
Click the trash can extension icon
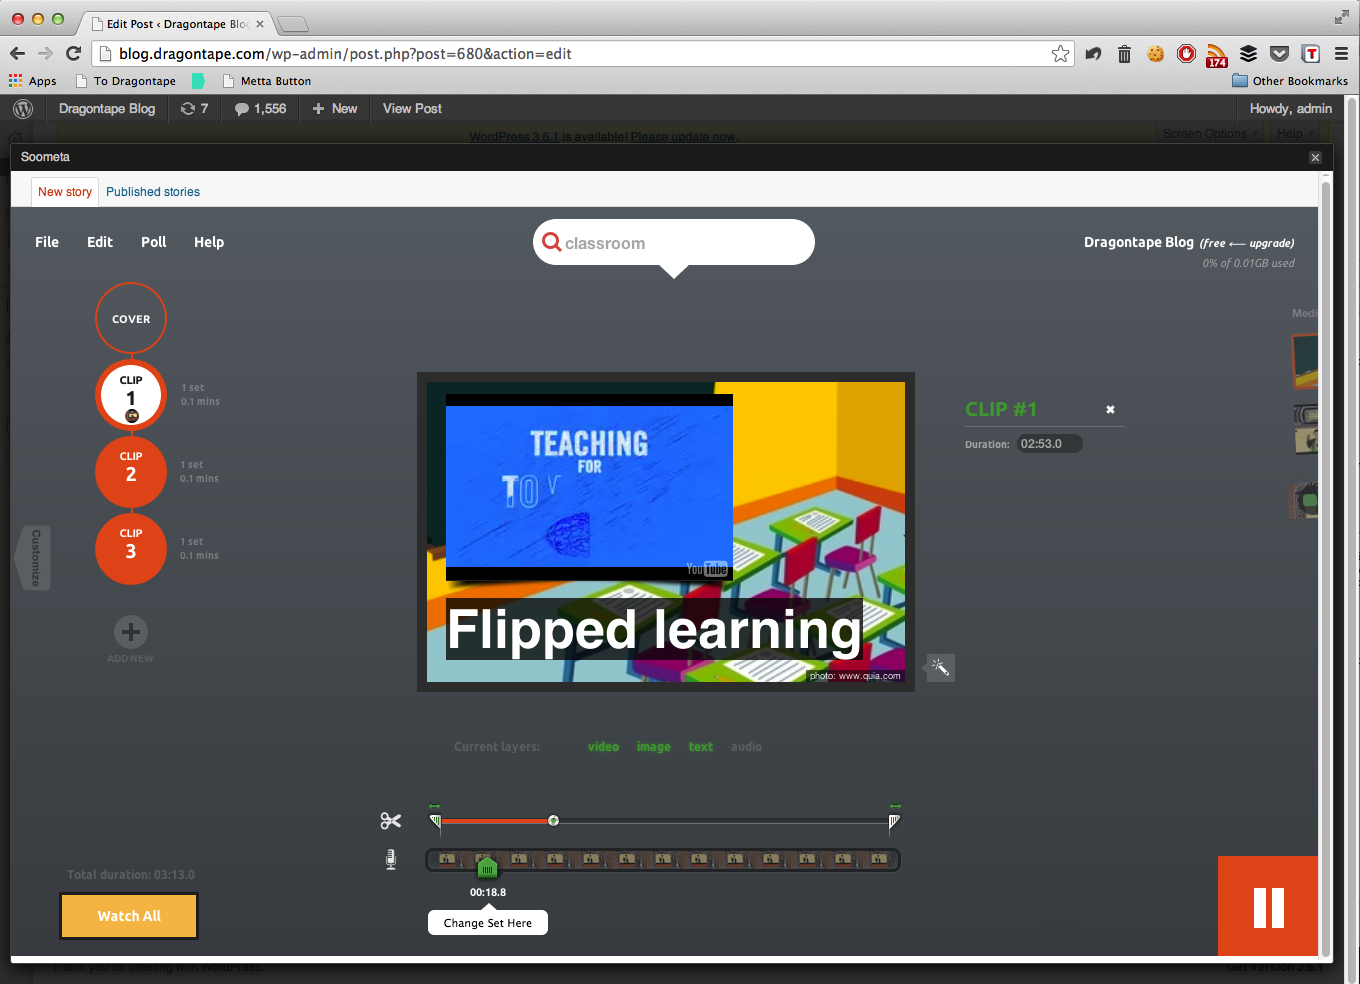[x=1124, y=54]
